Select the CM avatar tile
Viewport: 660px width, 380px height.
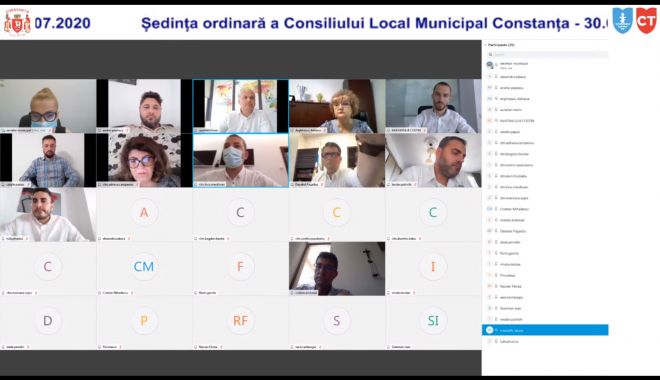tap(144, 268)
